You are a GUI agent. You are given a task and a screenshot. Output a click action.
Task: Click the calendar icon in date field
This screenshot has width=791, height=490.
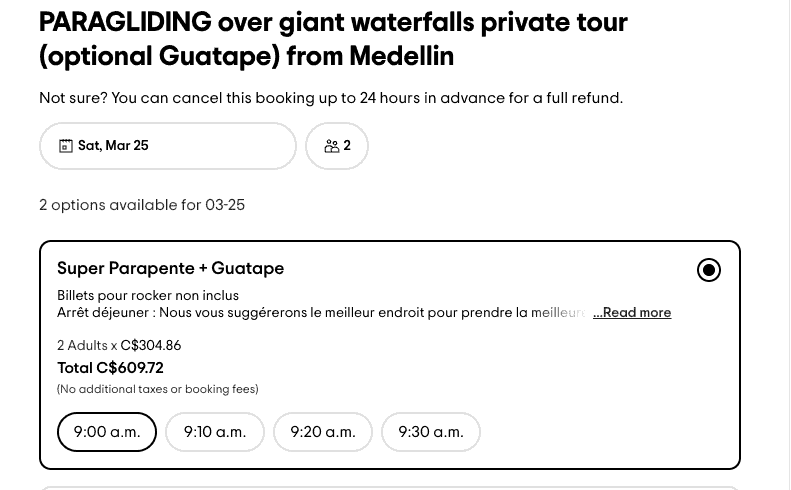pos(66,146)
